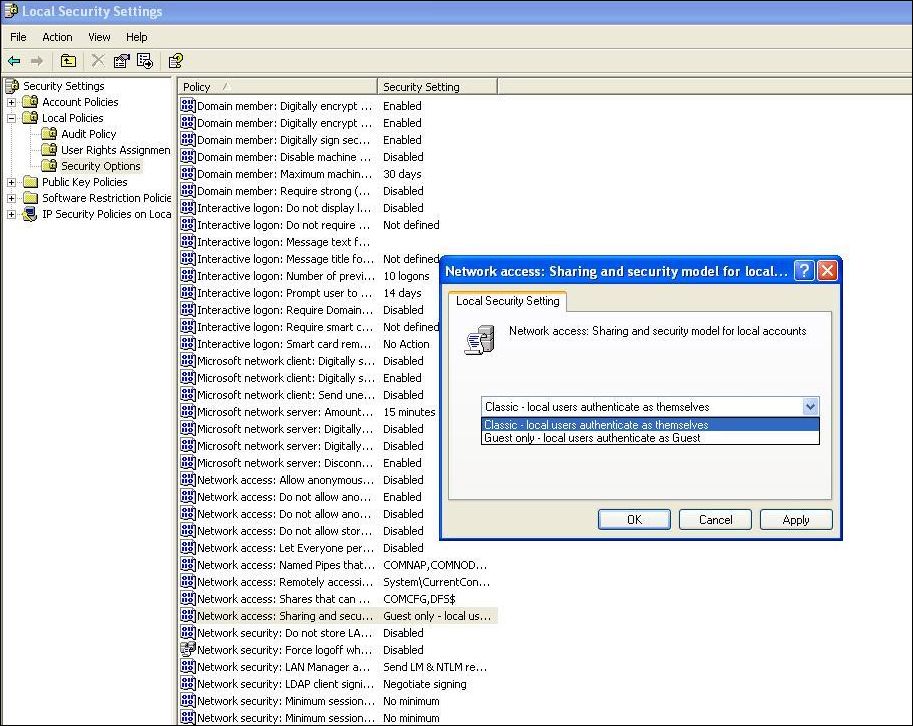Open the Properties toolbar icon

tap(122, 61)
